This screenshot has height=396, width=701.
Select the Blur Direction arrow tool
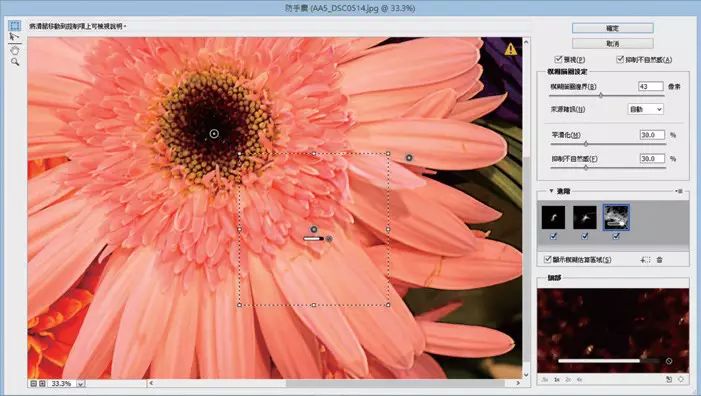pyautogui.click(x=15, y=38)
